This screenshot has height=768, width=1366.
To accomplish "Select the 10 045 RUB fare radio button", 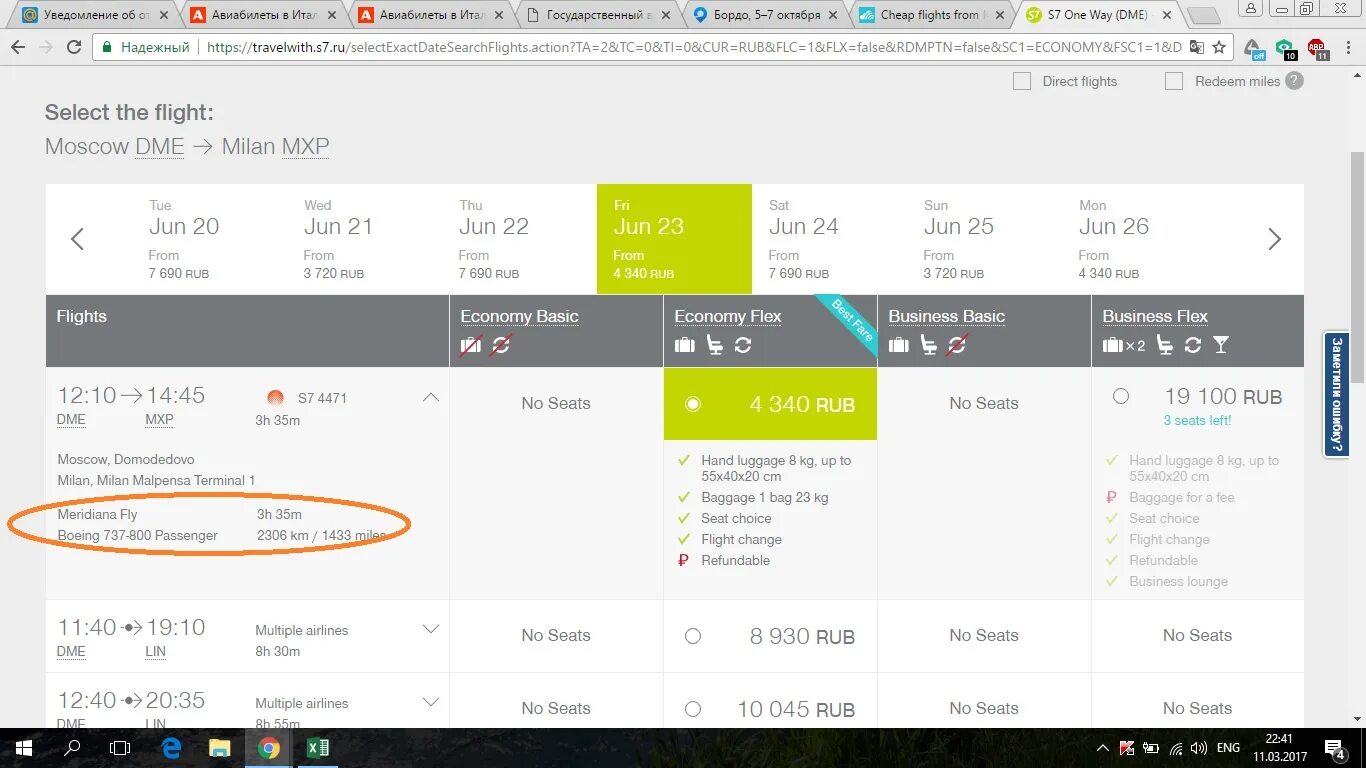I will (693, 709).
